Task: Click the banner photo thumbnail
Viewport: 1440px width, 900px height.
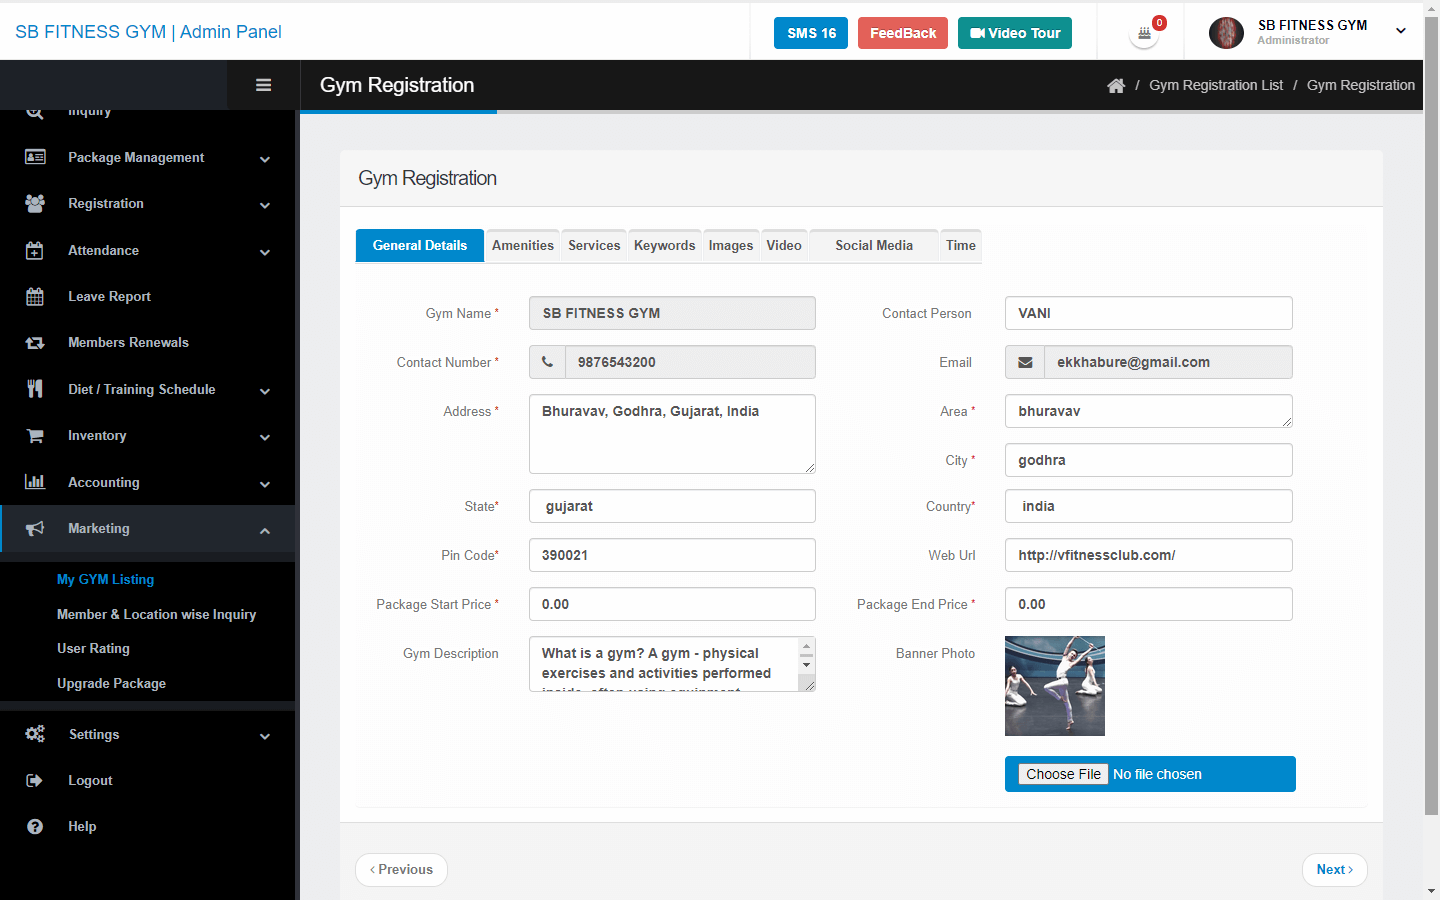Action: (1054, 686)
